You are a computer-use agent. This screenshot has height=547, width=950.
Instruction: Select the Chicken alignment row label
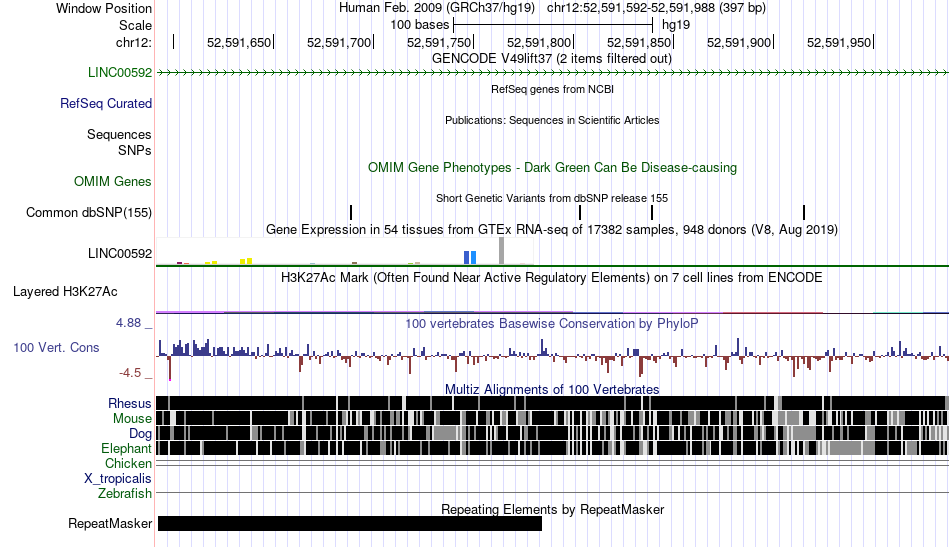coord(128,463)
